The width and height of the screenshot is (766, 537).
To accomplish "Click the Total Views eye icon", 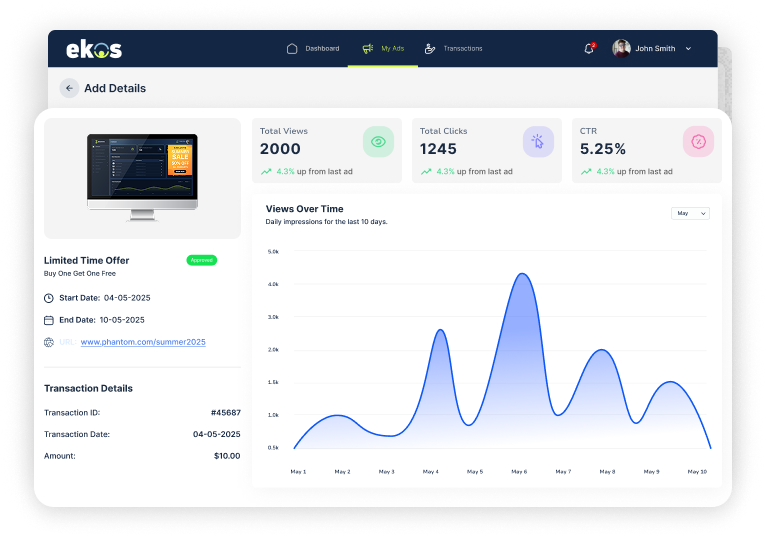I will click(x=378, y=142).
